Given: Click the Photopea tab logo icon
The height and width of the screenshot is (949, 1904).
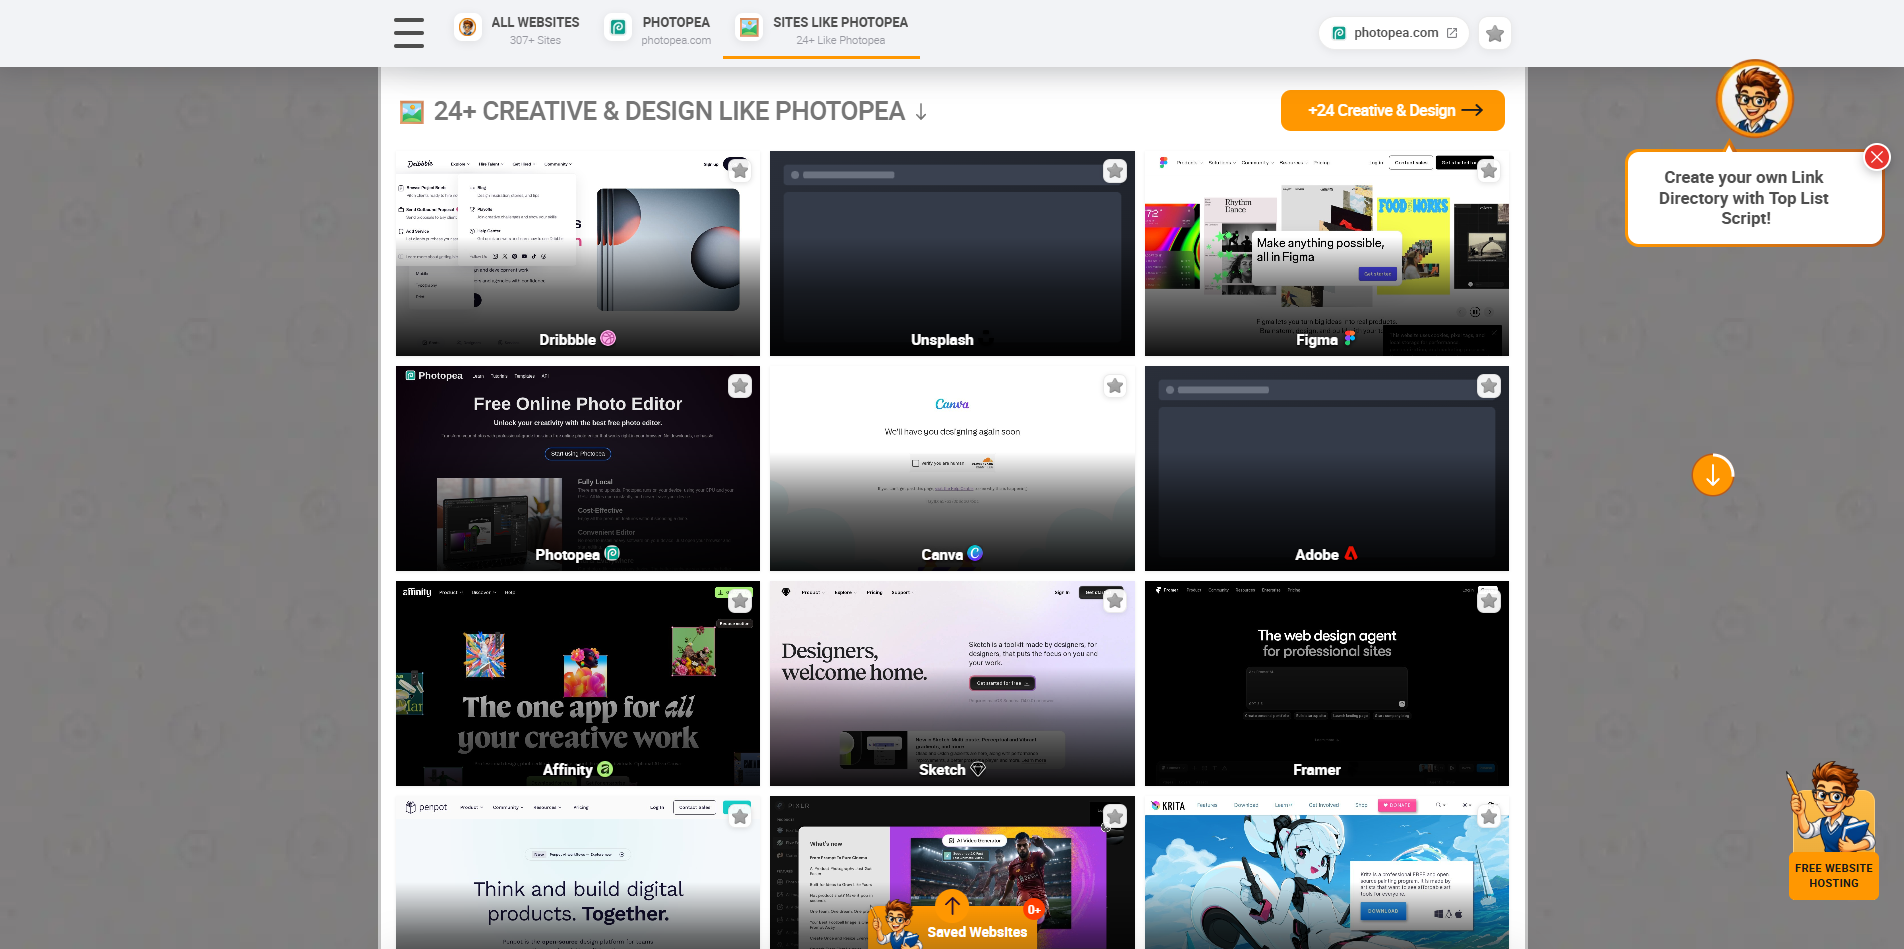Looking at the screenshot, I should (618, 28).
